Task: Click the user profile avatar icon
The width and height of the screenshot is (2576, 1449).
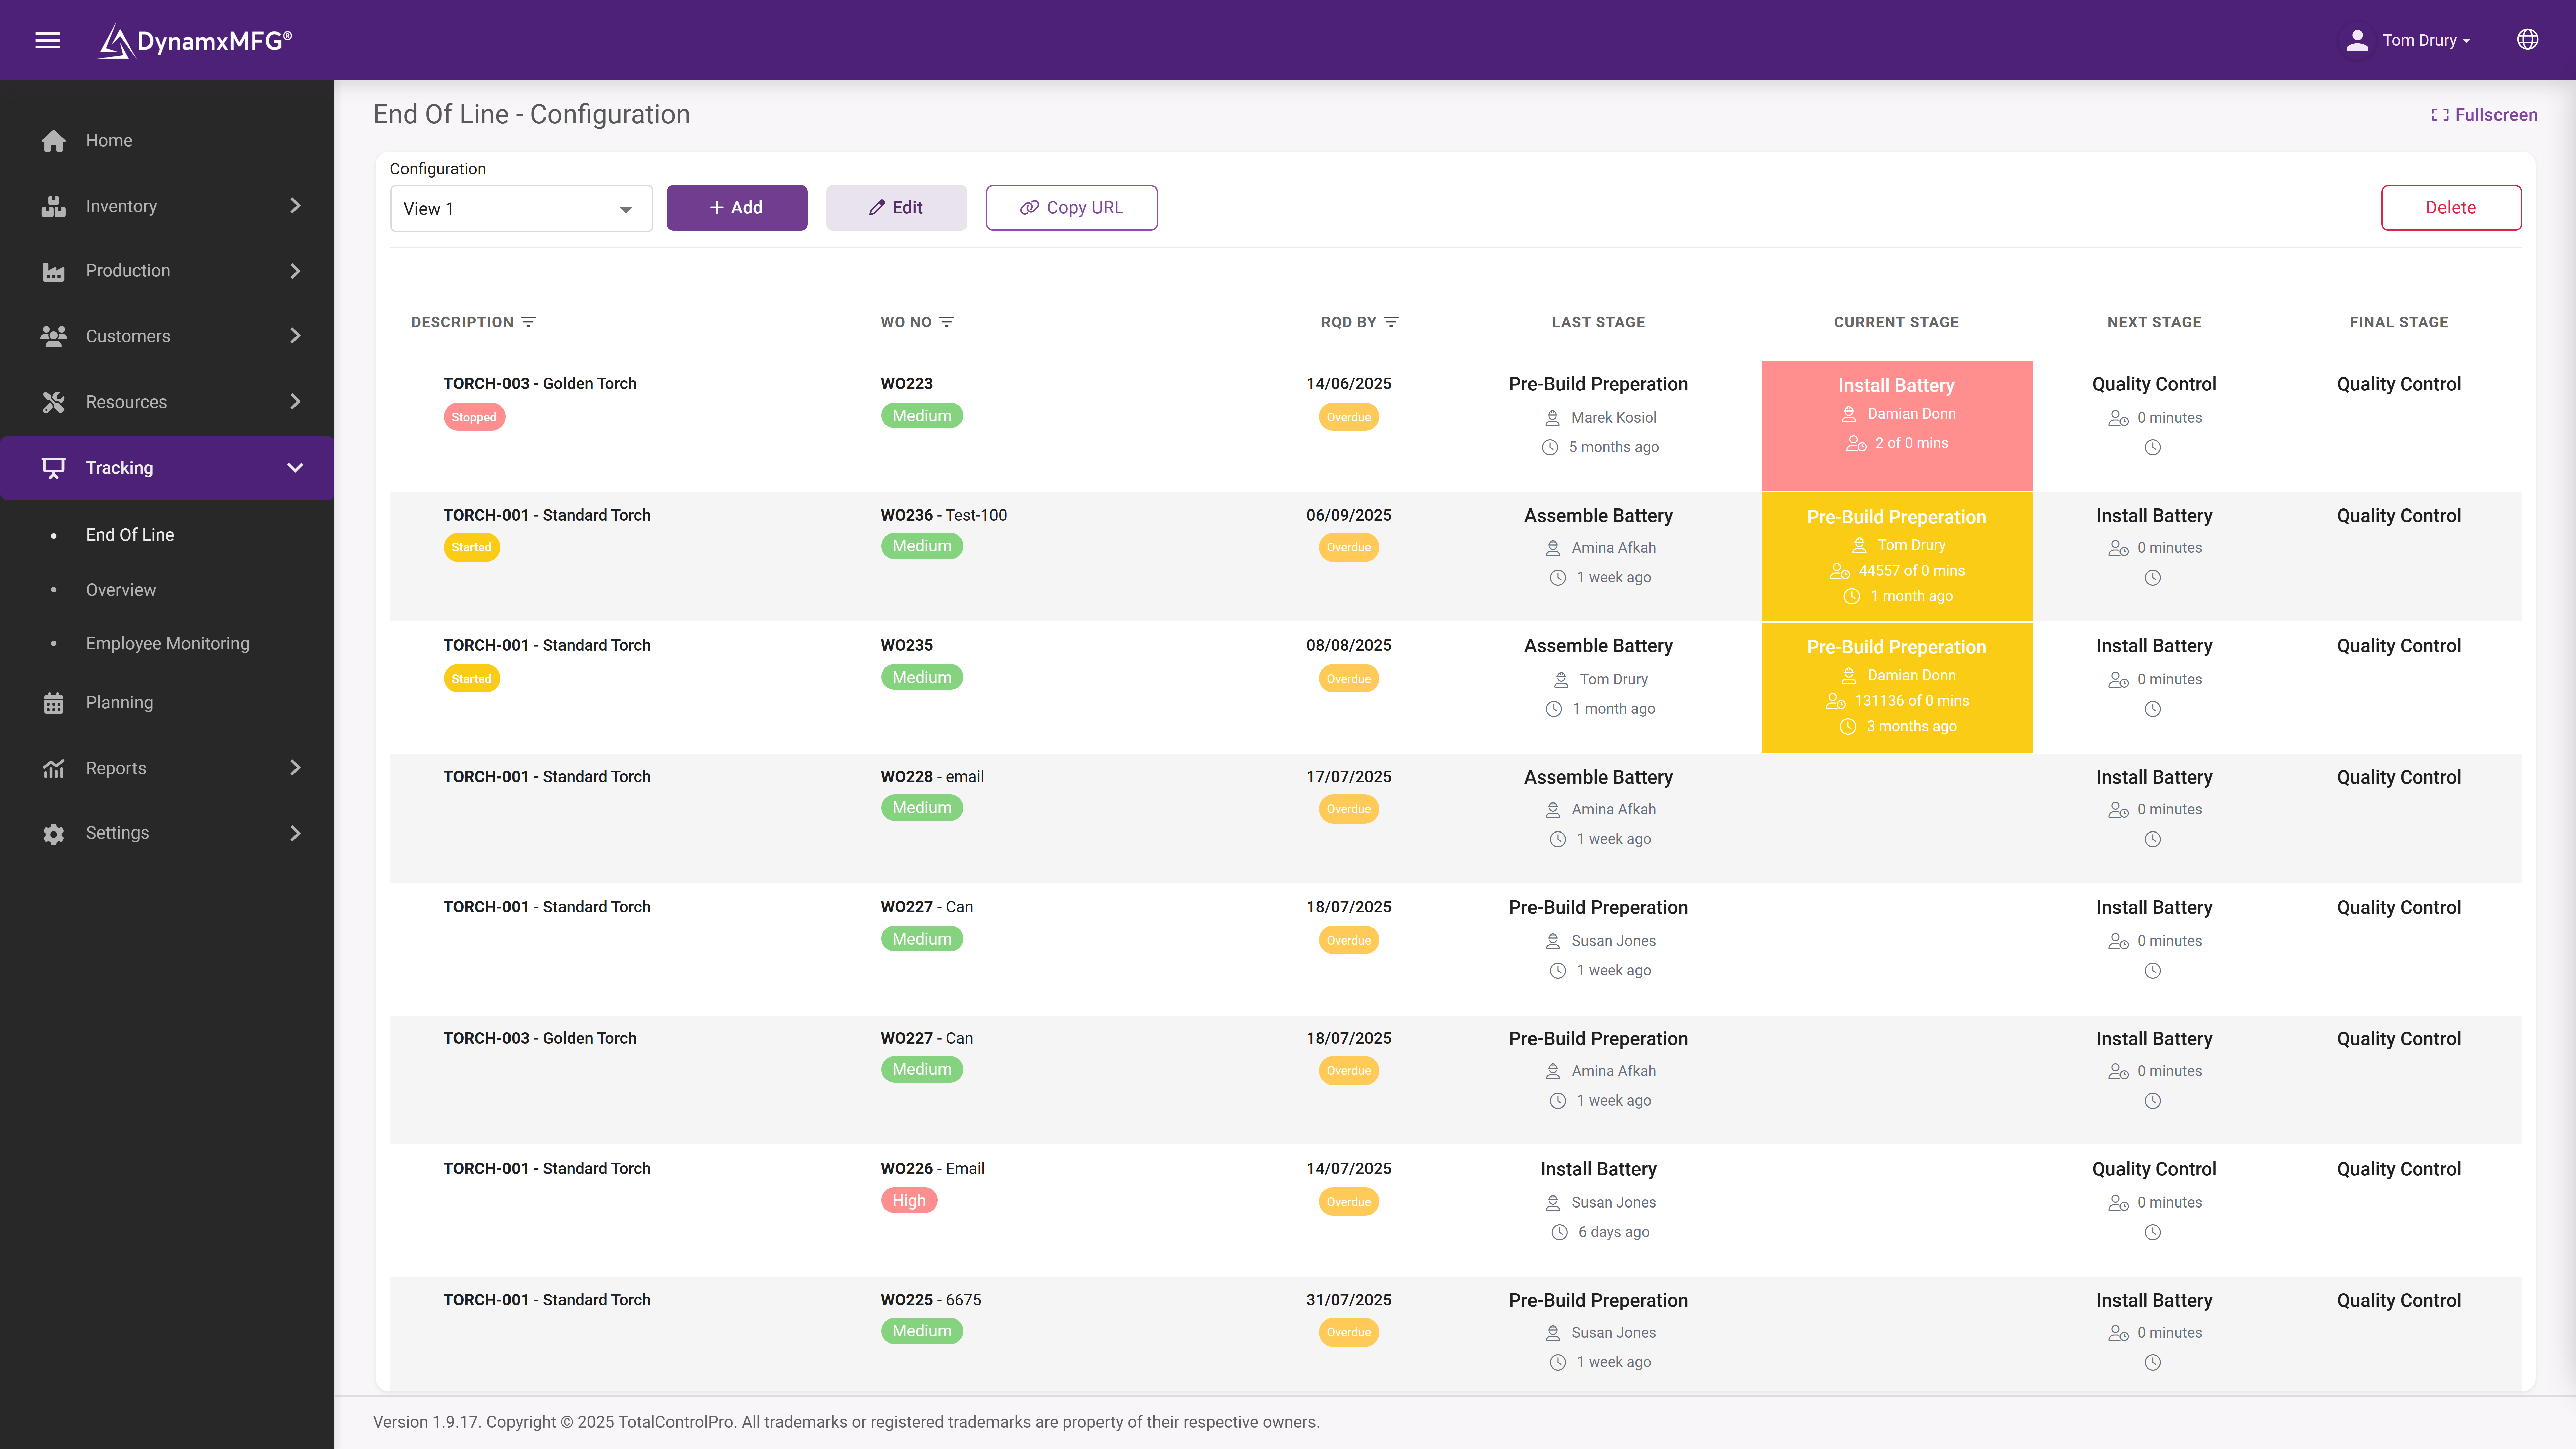Action: click(x=2357, y=40)
